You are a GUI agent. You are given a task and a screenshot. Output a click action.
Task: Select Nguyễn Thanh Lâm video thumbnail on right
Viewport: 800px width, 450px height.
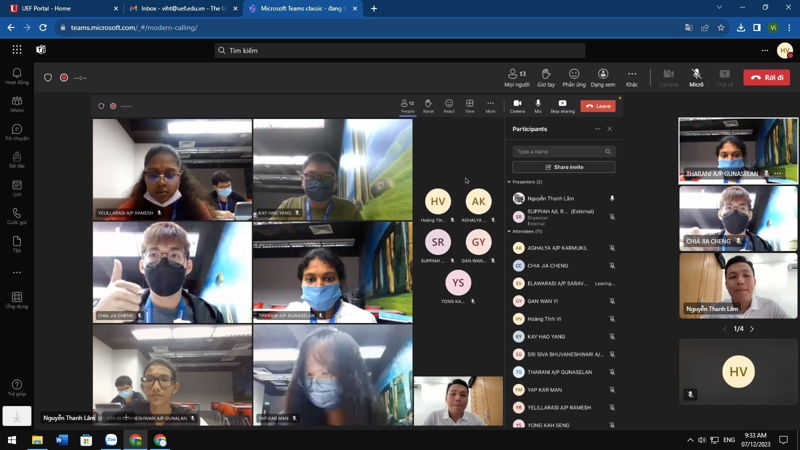[738, 286]
